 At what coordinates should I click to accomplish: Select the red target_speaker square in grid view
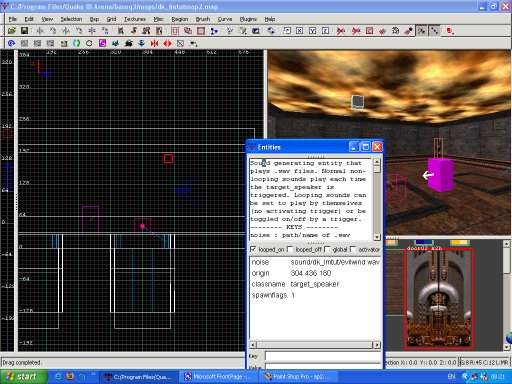coord(168,159)
